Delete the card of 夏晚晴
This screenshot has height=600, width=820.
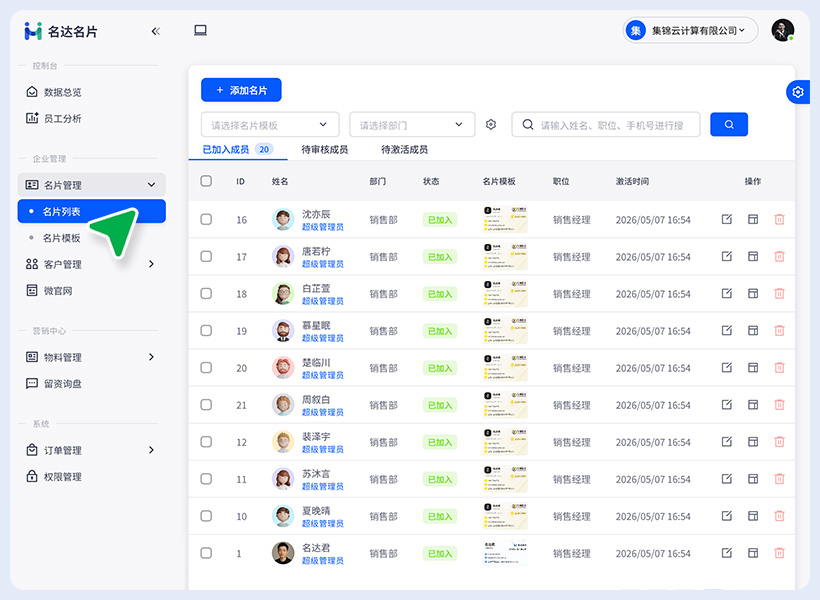click(779, 516)
